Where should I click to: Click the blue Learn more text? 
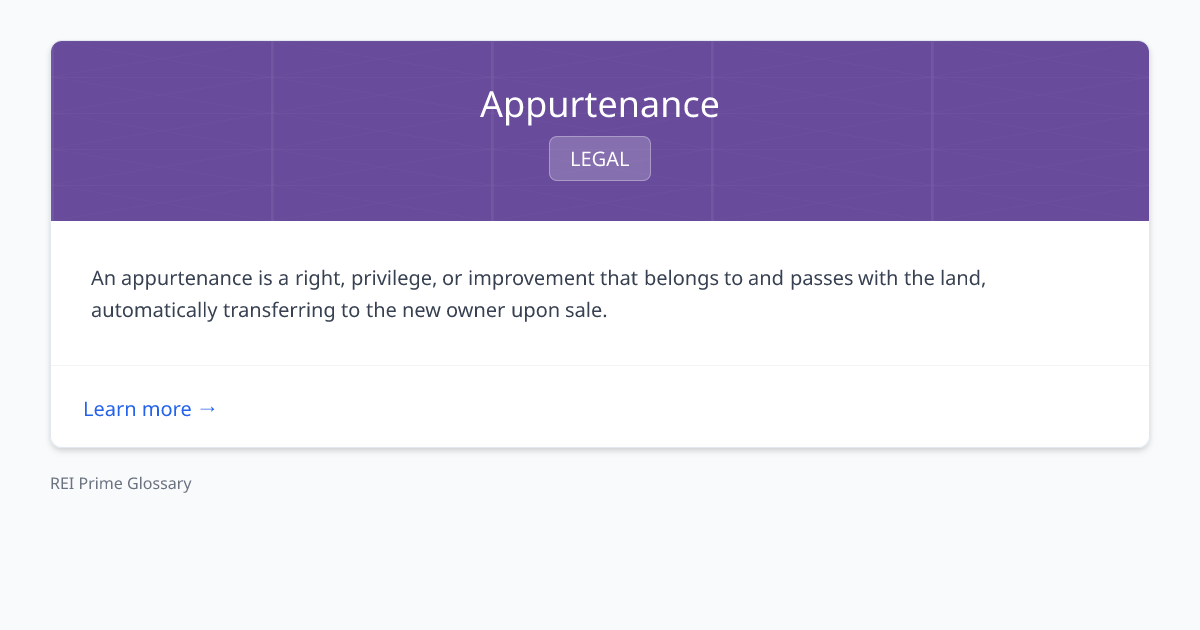tap(138, 409)
